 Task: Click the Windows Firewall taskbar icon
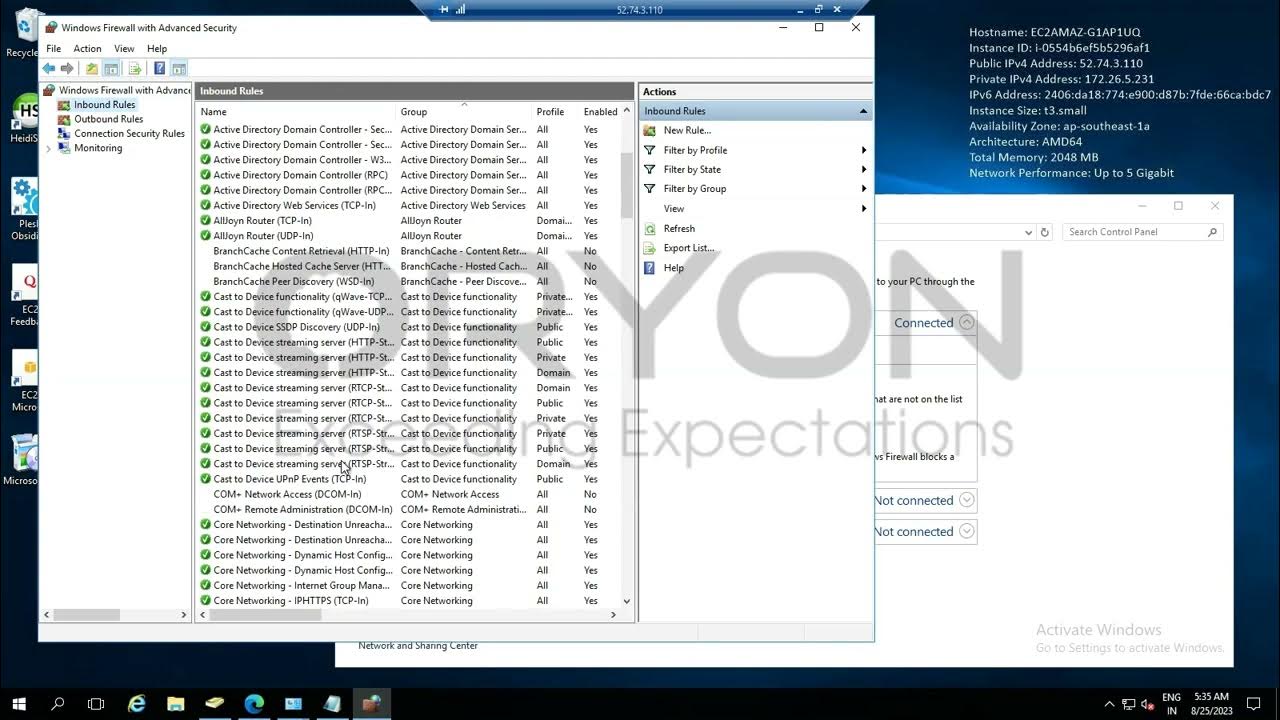click(371, 704)
